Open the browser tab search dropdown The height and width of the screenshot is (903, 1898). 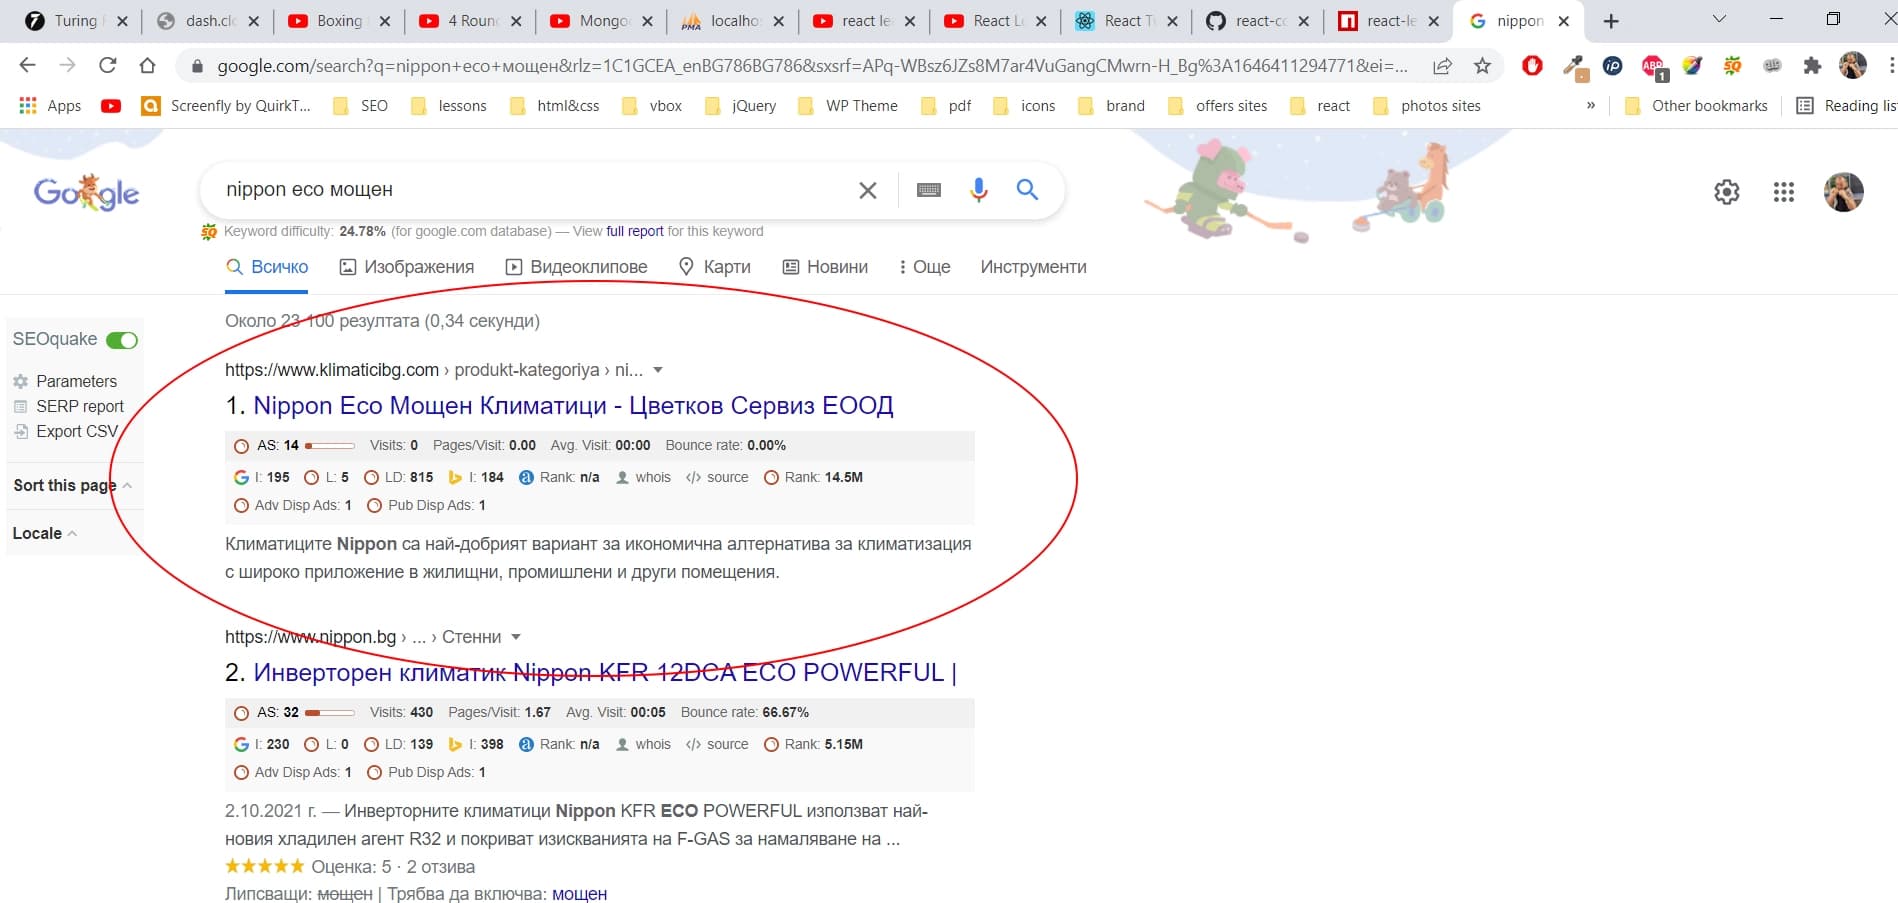[x=1718, y=19]
